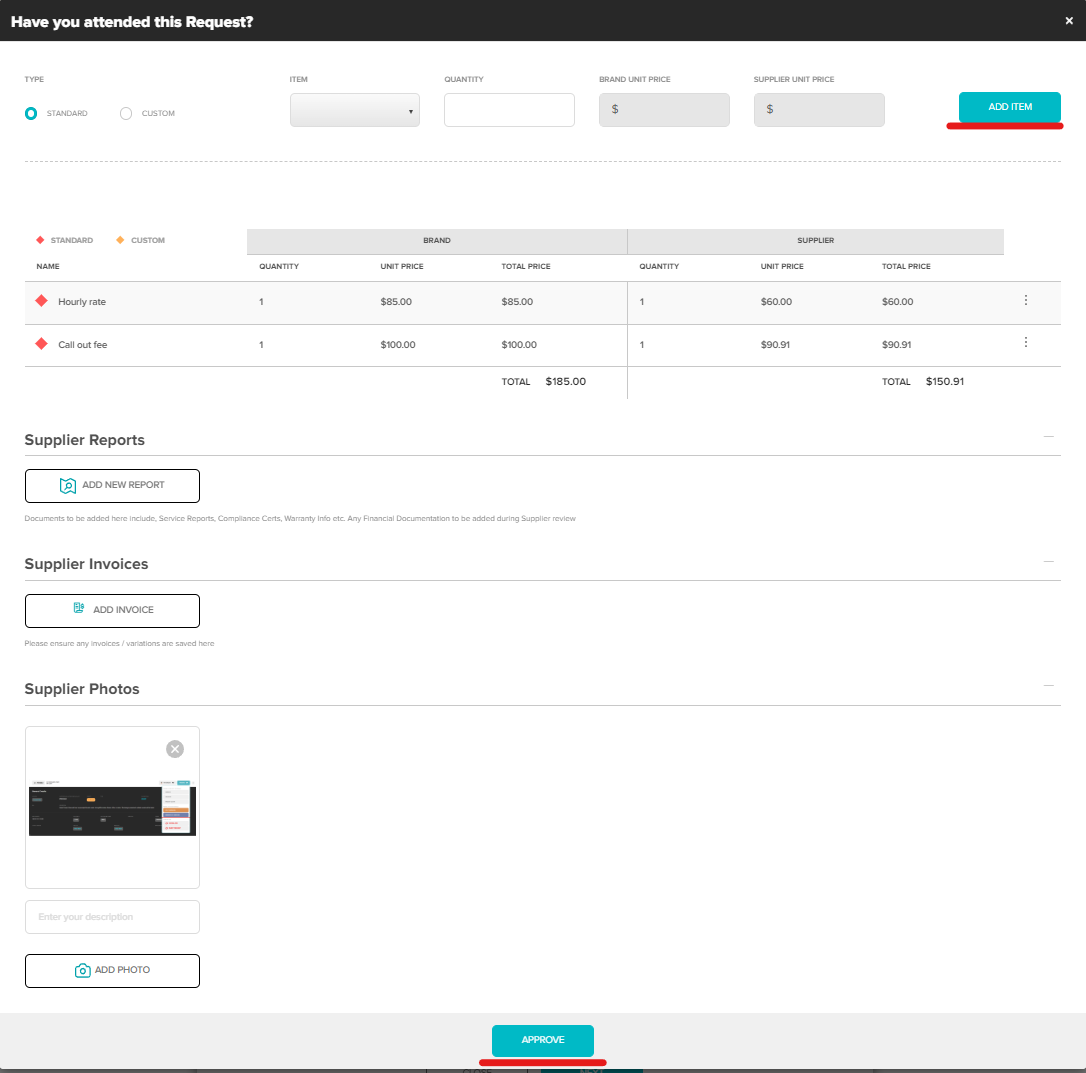The width and height of the screenshot is (1086, 1073).
Task: Collapse the Supplier Photos section
Action: point(1048,685)
